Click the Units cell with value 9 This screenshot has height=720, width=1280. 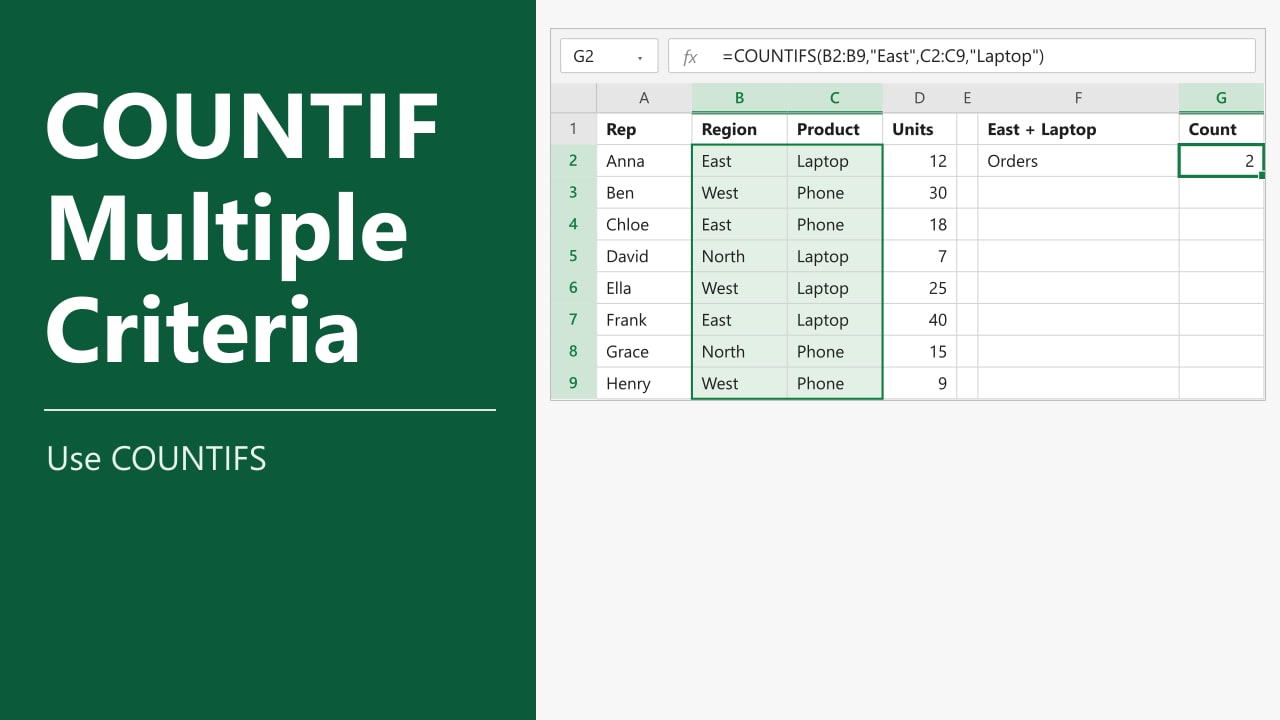(x=920, y=383)
